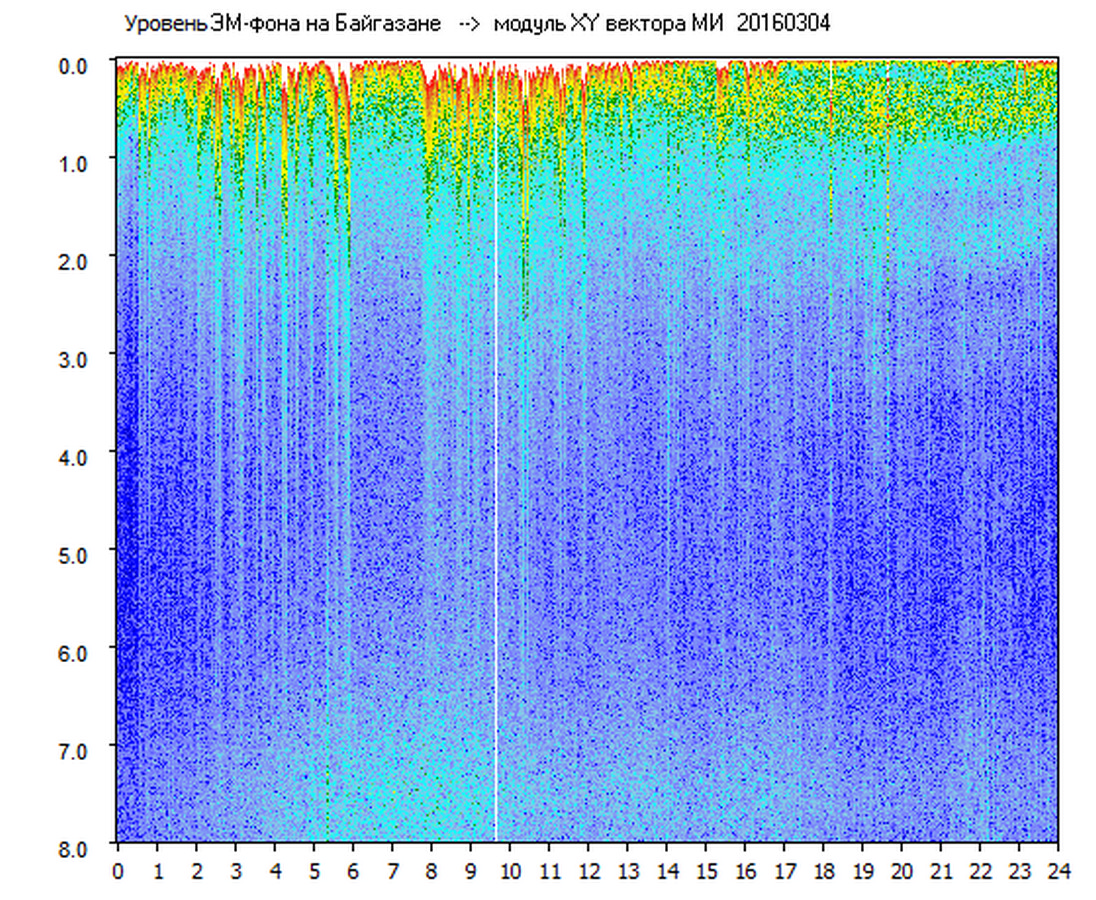1096x900 pixels.
Task: Click the y-axis label 3.0
Action: point(76,358)
